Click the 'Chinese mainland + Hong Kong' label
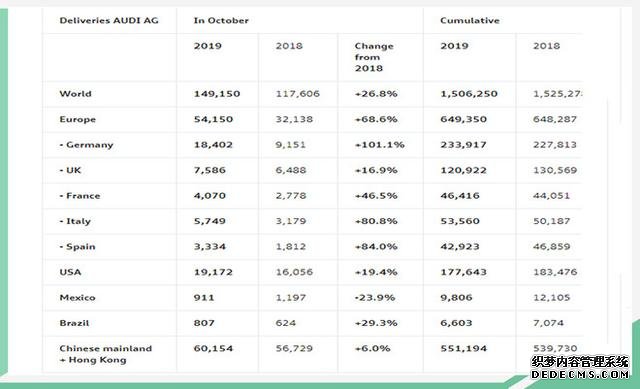Image resolution: width=640 pixels, height=389 pixels. 105,354
